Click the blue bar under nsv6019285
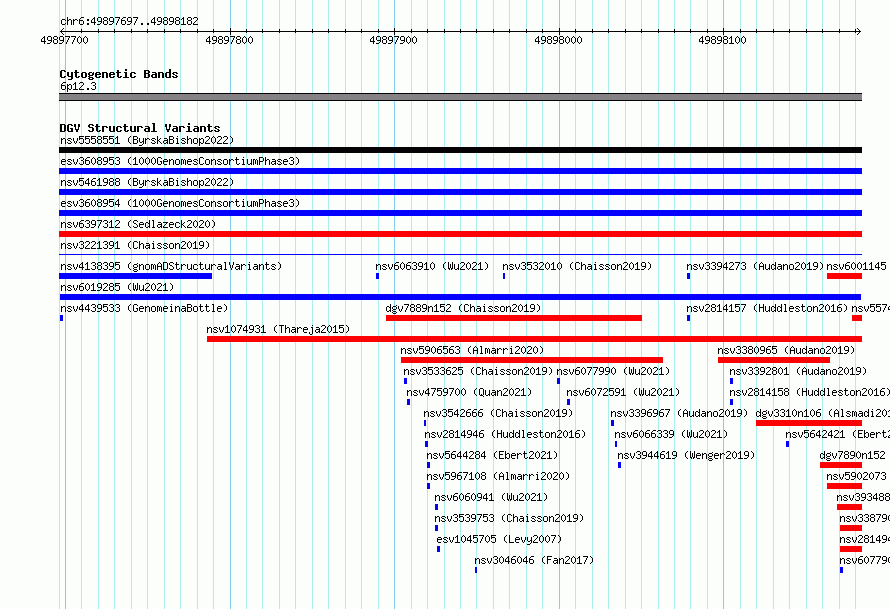This screenshot has height=609, width=890. [x=460, y=297]
